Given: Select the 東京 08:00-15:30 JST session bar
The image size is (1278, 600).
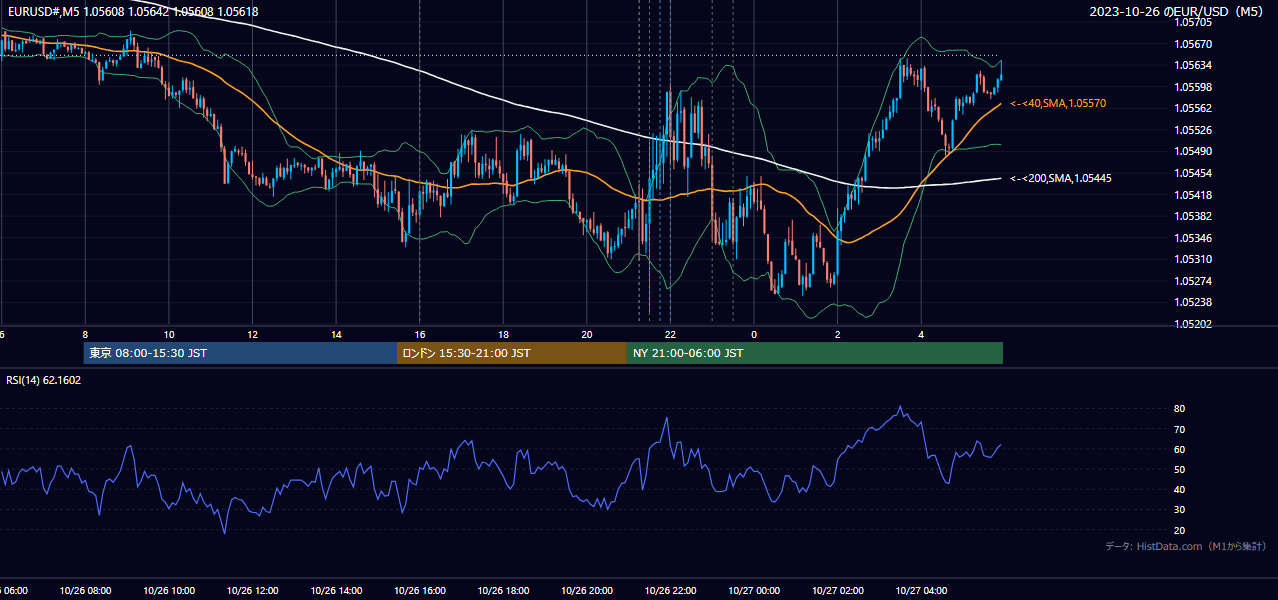Looking at the screenshot, I should point(240,353).
